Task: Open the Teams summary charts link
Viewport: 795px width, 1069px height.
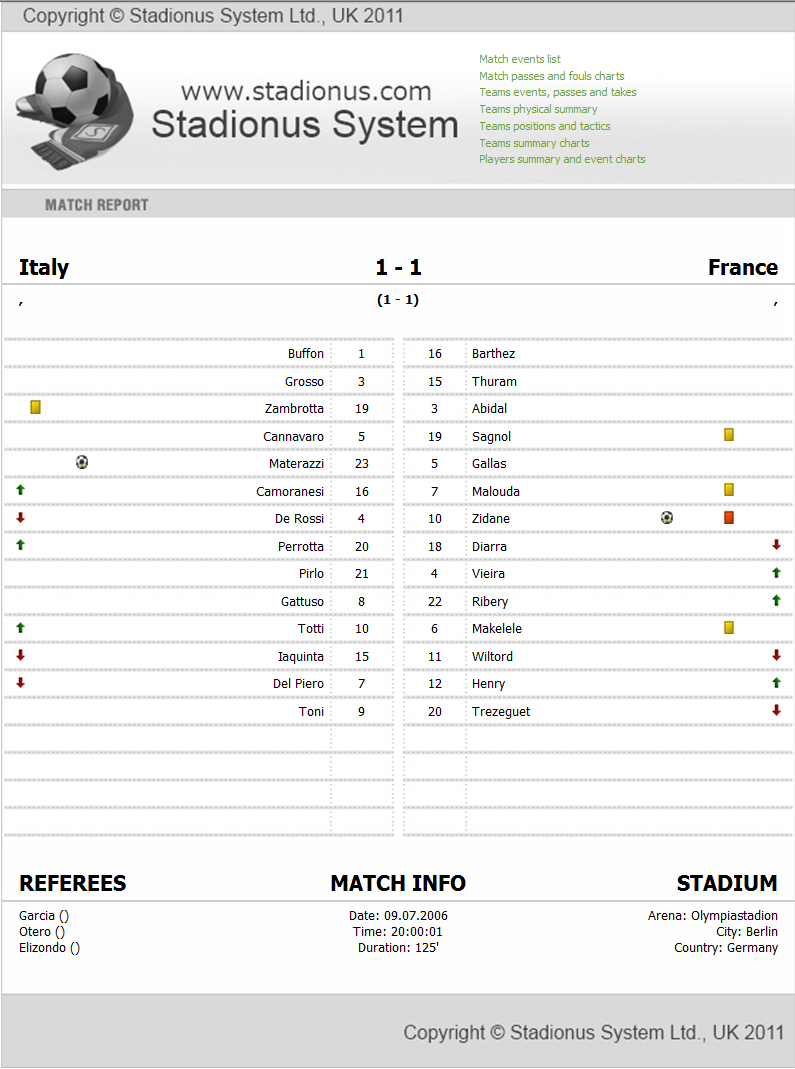Action: 534,143
